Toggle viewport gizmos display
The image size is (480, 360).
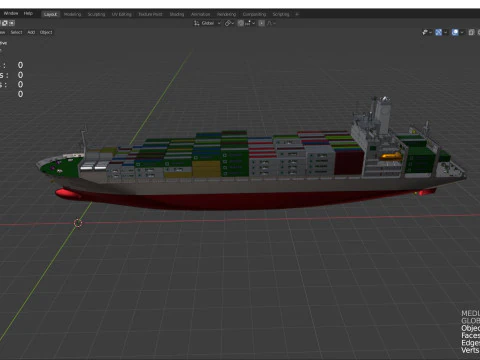(439, 32)
